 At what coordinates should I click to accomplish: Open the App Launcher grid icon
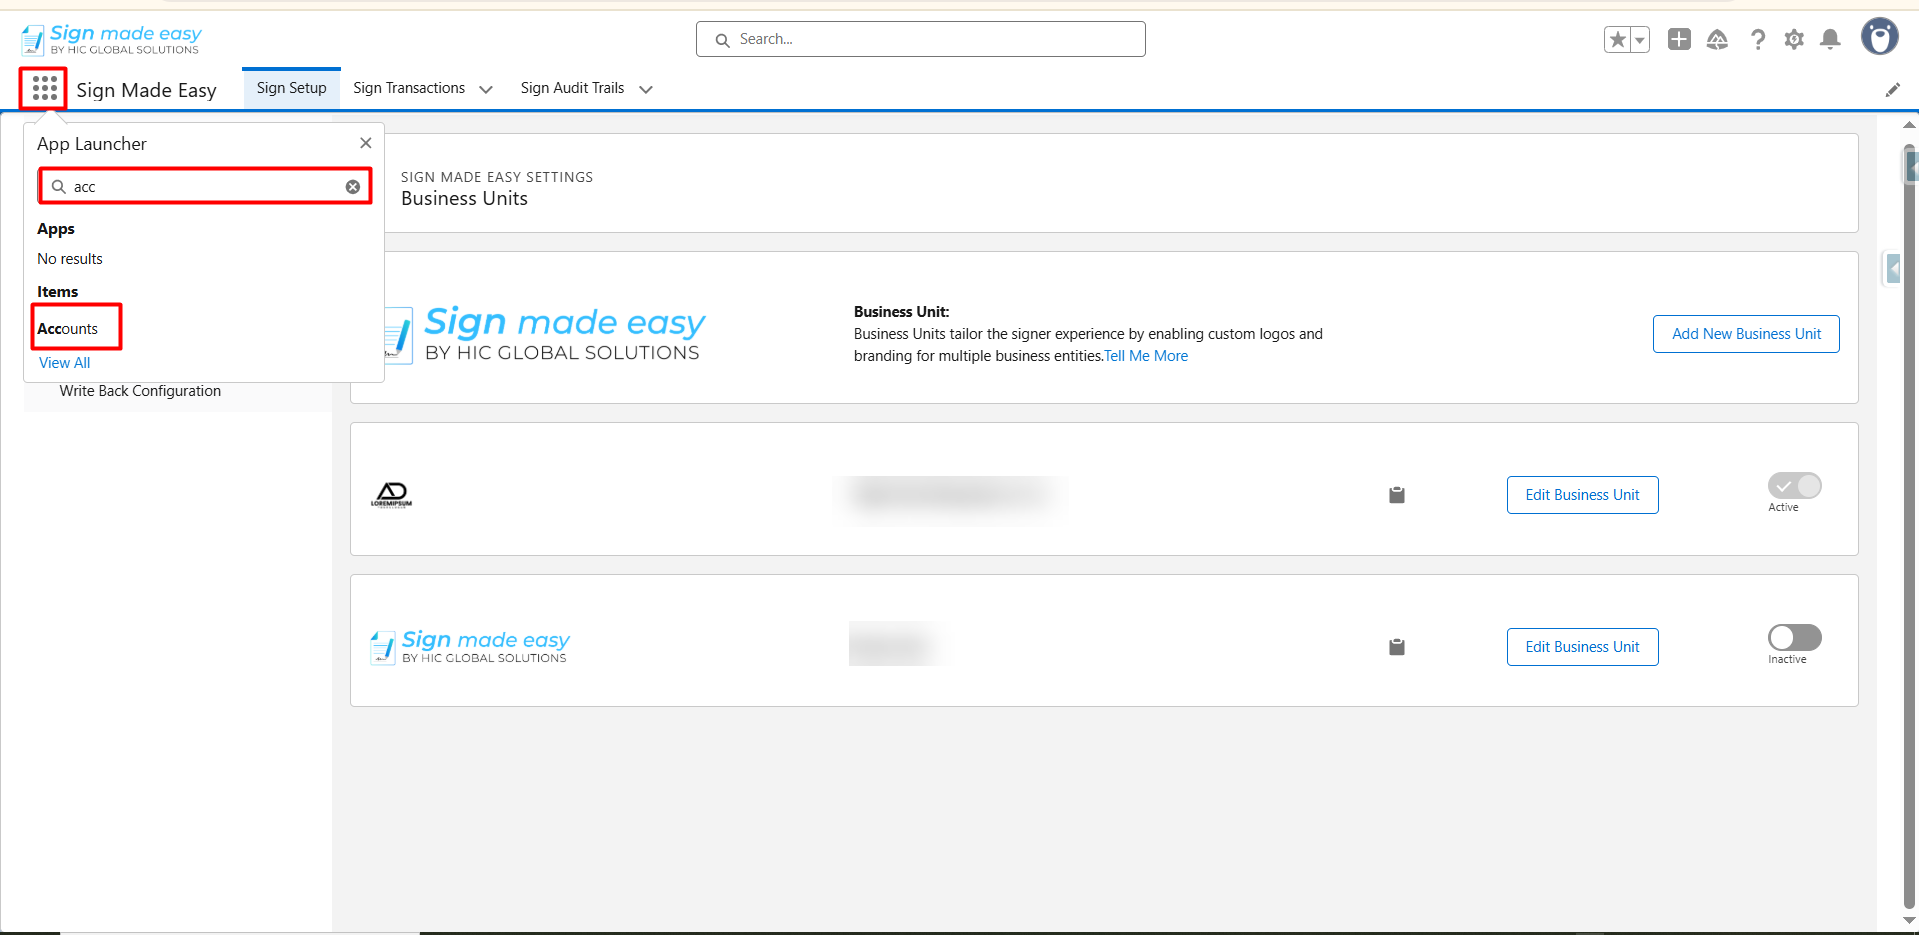point(44,89)
